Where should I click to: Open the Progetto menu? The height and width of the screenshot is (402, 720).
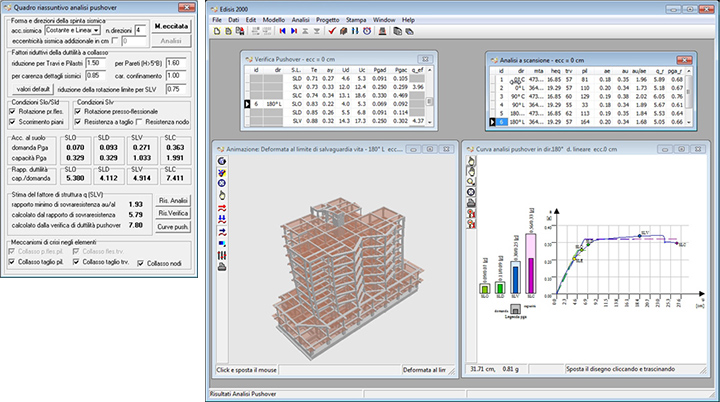point(327,20)
